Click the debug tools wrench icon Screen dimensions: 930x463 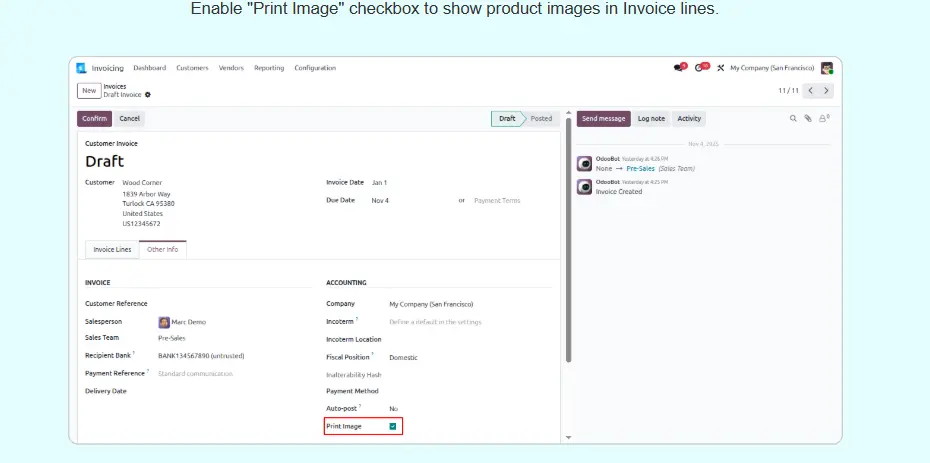coord(720,68)
